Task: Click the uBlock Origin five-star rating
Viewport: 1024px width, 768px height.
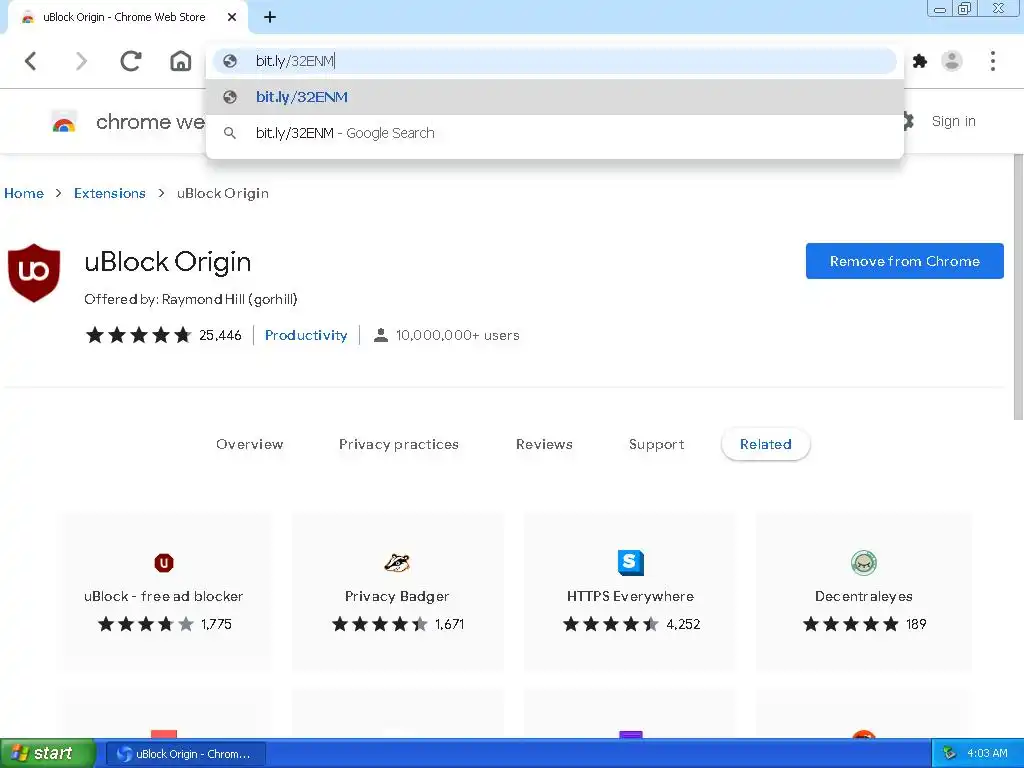Action: coord(138,336)
